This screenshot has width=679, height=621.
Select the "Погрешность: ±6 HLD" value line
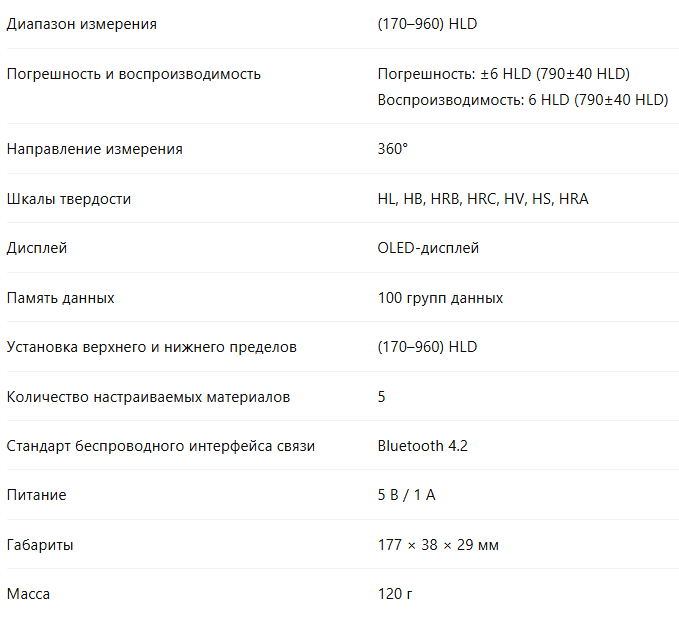[503, 74]
